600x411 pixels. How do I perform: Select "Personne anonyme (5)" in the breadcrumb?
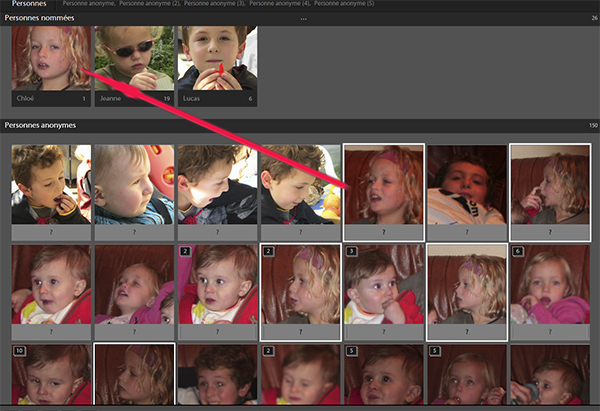coord(344,4)
